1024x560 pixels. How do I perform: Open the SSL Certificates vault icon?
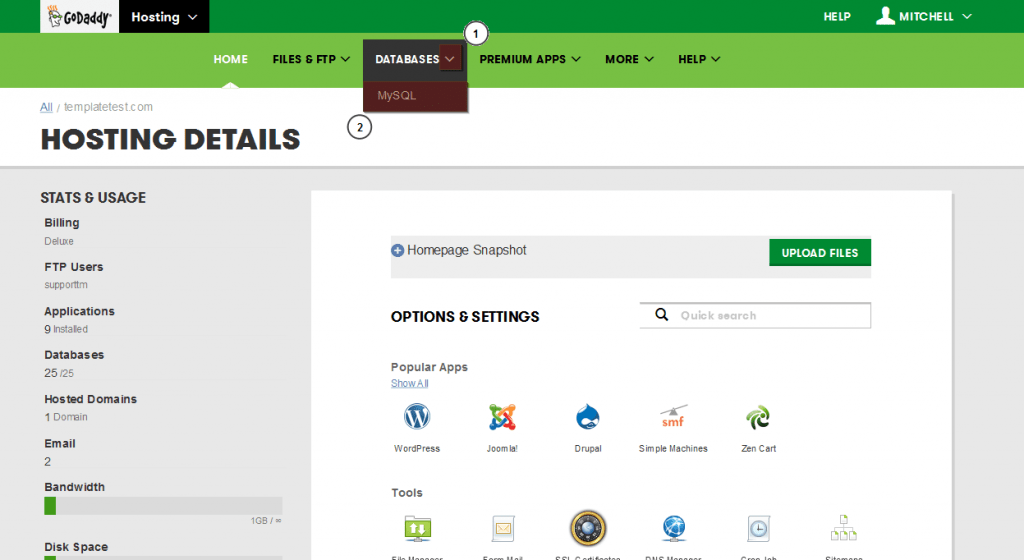point(588,528)
